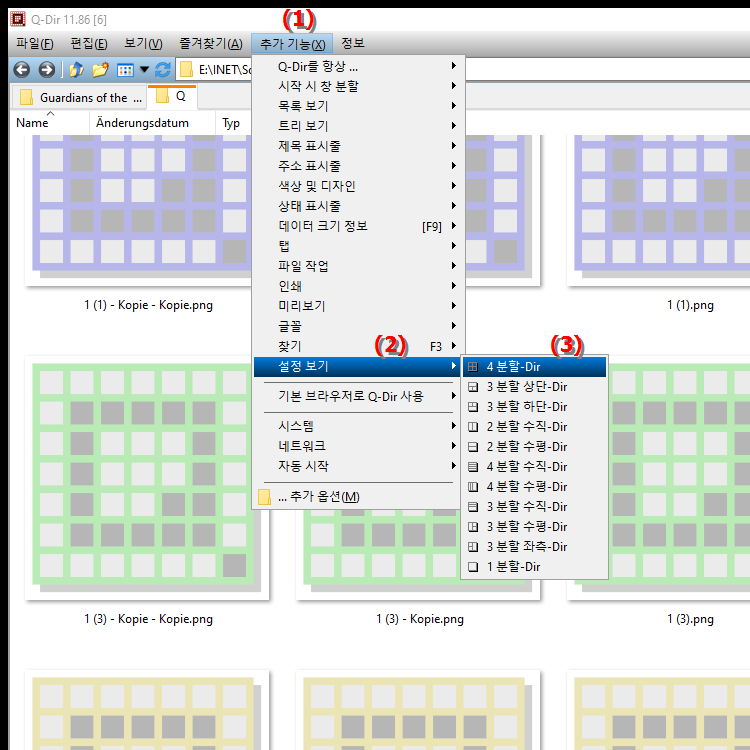Select 4 분할-Dir layout icon
This screenshot has height=750, width=750.
click(x=473, y=367)
